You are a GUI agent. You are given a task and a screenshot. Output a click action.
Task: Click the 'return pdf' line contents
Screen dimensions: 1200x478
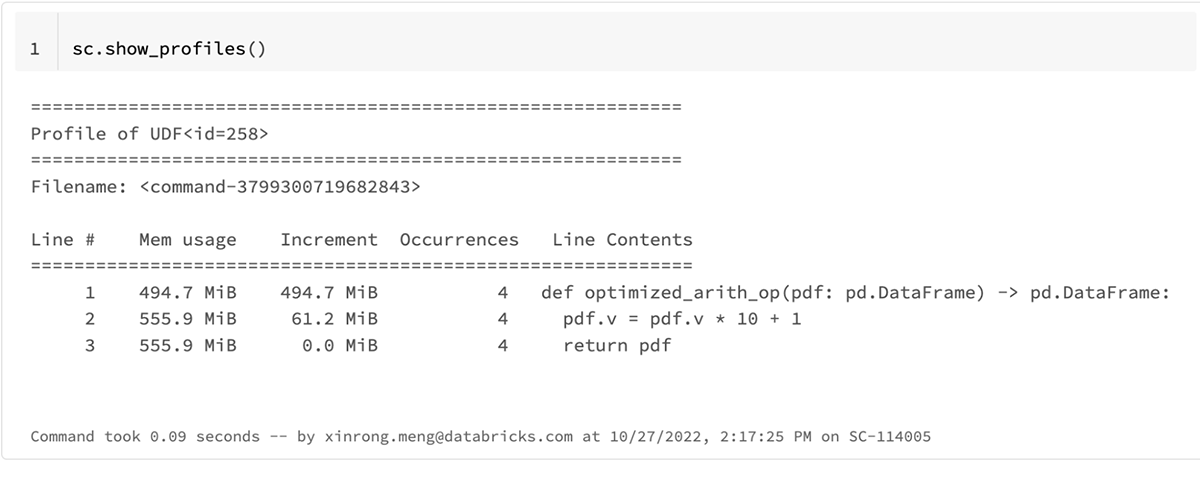click(617, 345)
